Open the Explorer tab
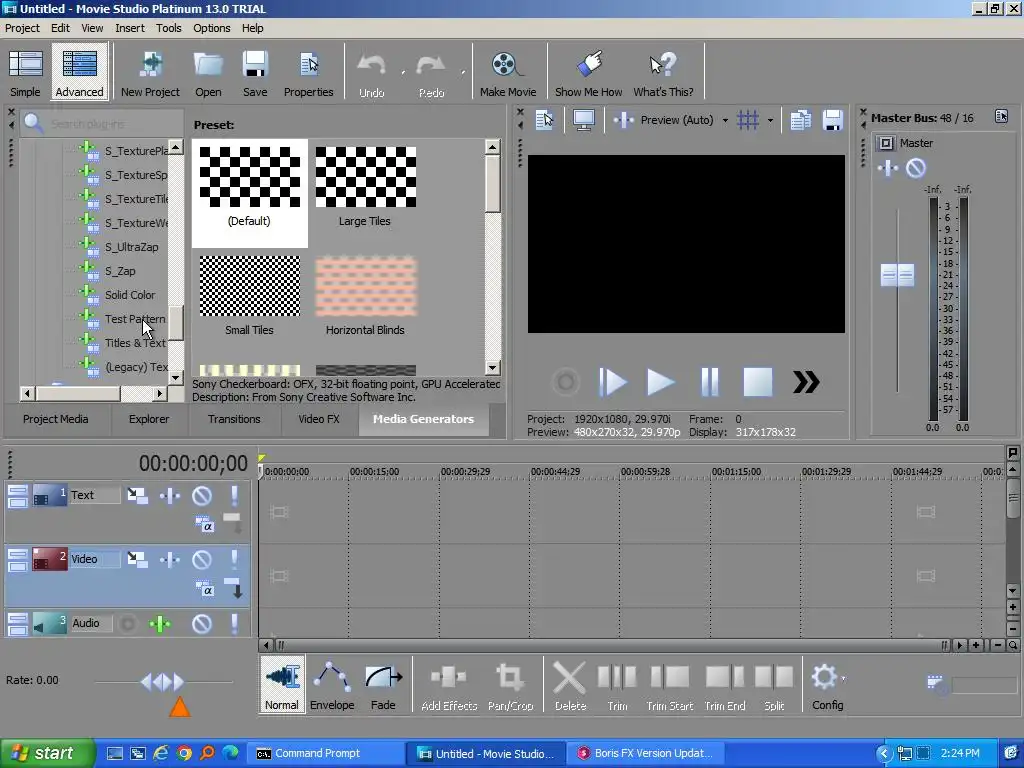 (149, 419)
